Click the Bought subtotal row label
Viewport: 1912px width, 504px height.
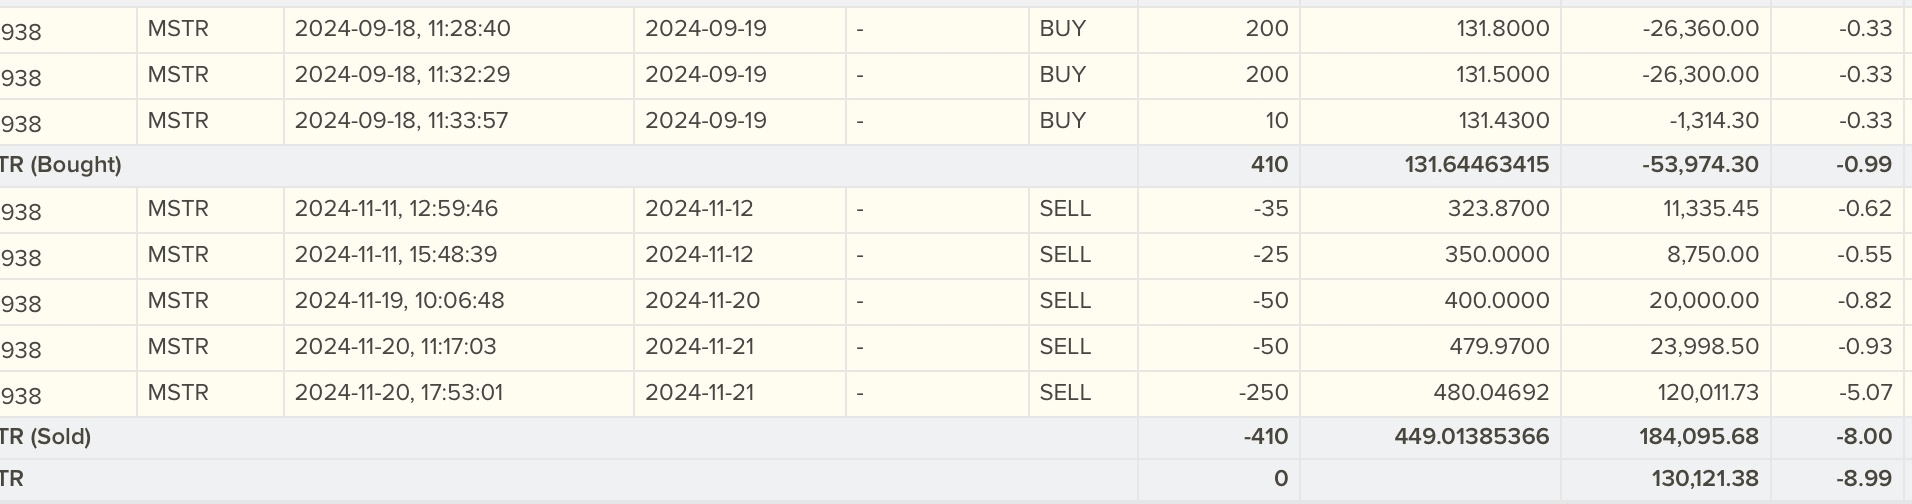[x=62, y=165]
